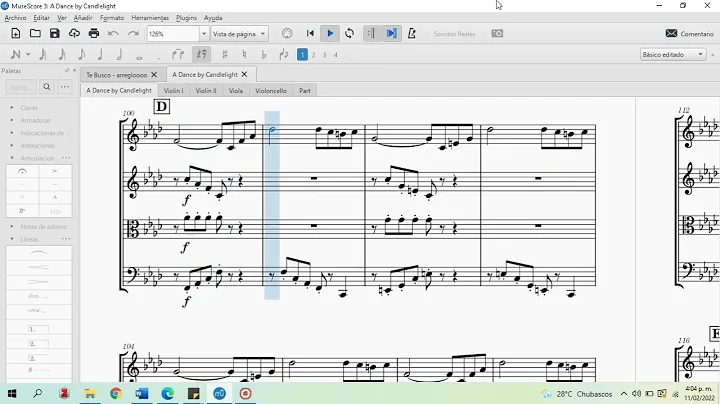Open Herramientas menu
The height and width of the screenshot is (404, 720).
pyautogui.click(x=150, y=18)
